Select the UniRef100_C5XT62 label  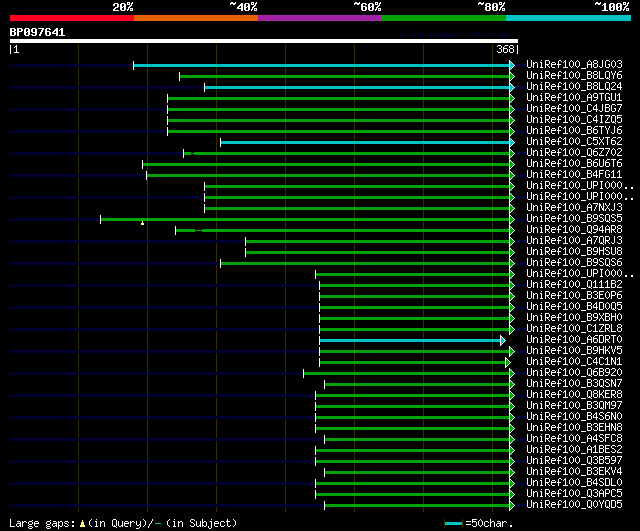click(574, 141)
